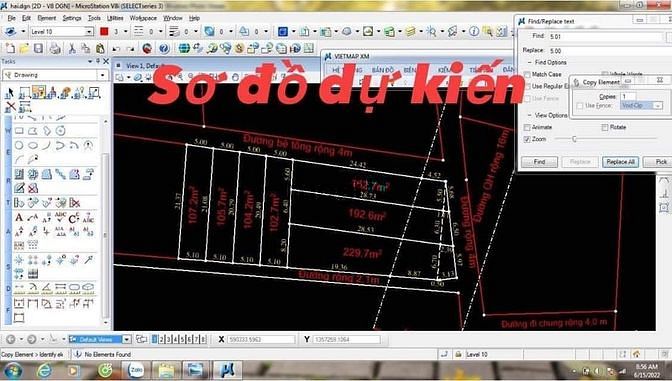The width and height of the screenshot is (672, 381).
Task: Pick the Place Circle tool
Action: point(19,145)
